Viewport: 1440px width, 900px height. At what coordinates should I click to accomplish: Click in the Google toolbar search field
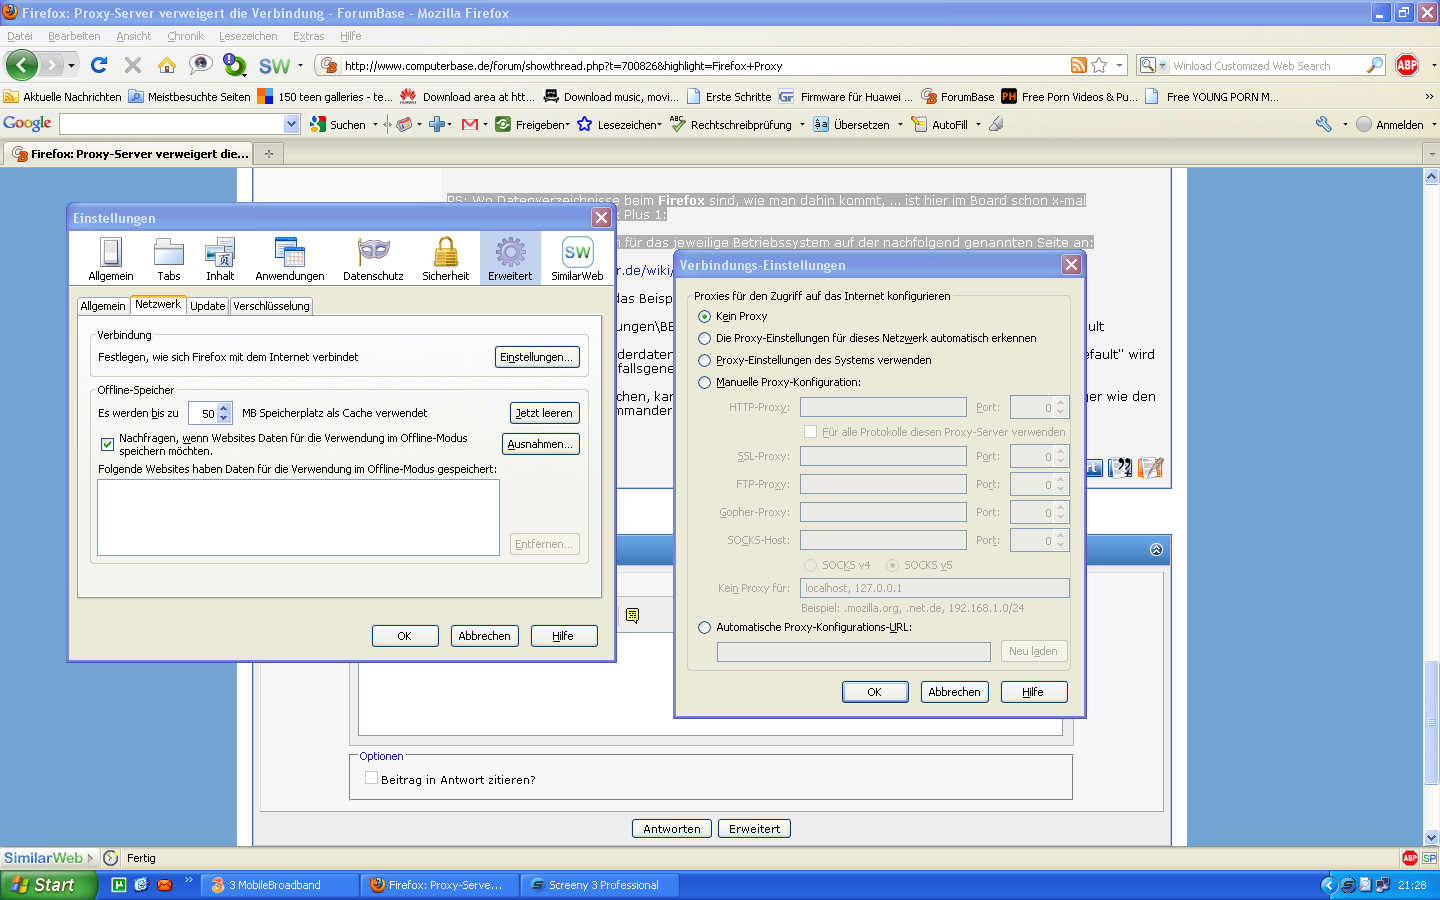(x=172, y=124)
